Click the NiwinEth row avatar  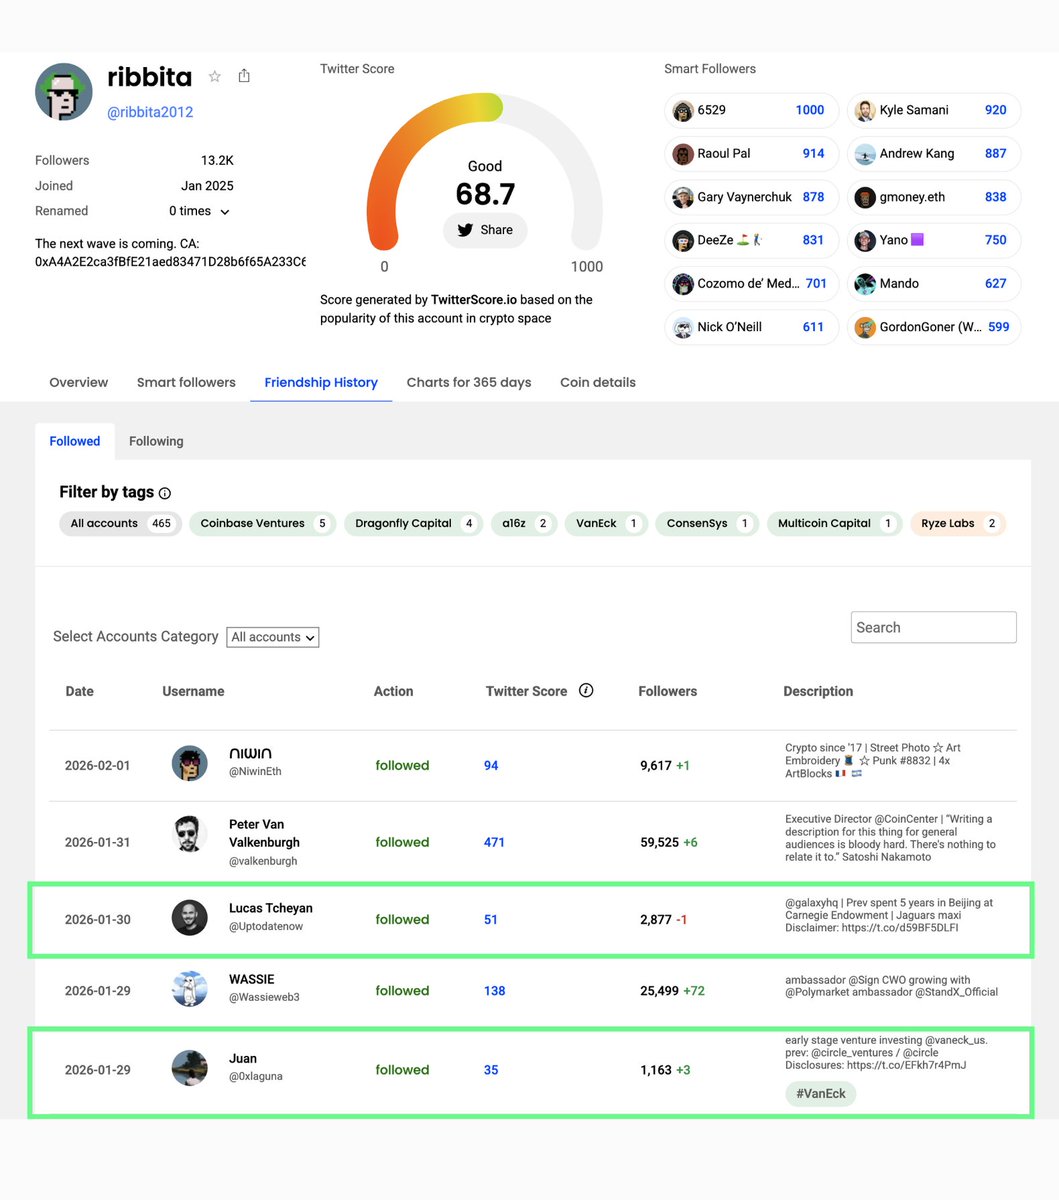[190, 764]
